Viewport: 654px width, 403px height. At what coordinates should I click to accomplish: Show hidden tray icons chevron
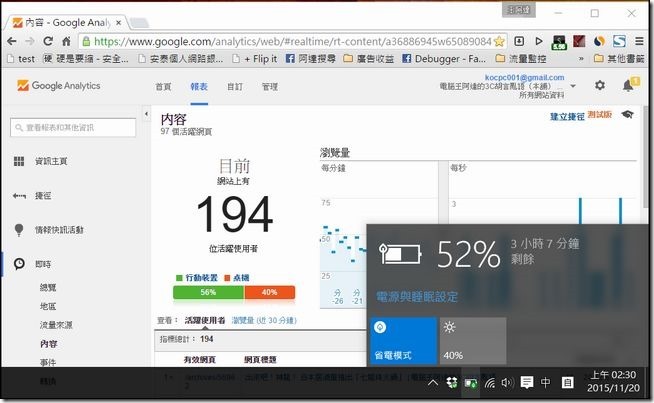pyautogui.click(x=433, y=383)
